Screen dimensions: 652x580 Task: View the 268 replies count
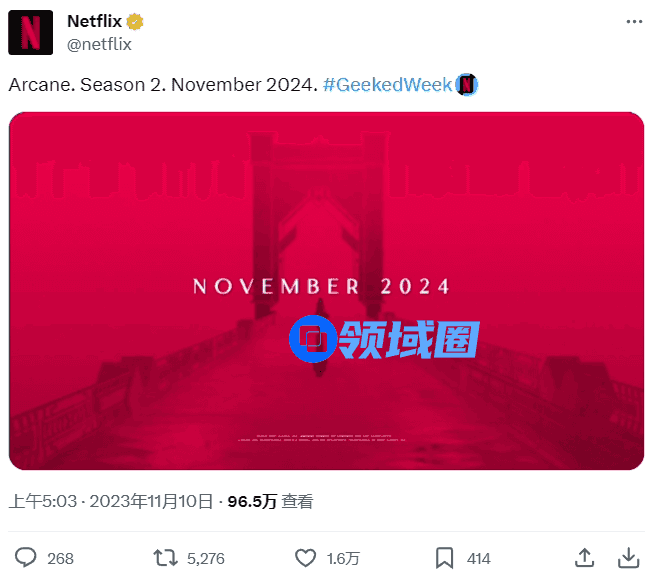tap(60, 558)
